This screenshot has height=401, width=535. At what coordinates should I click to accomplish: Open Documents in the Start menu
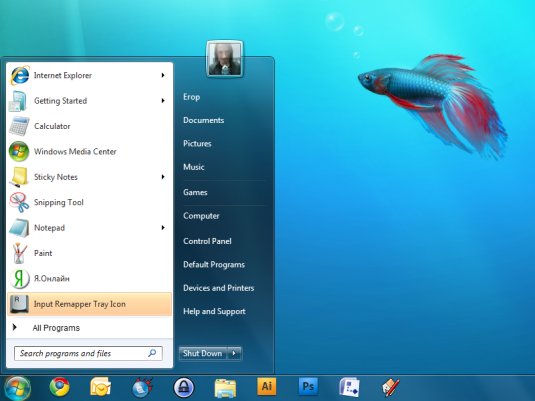(204, 120)
